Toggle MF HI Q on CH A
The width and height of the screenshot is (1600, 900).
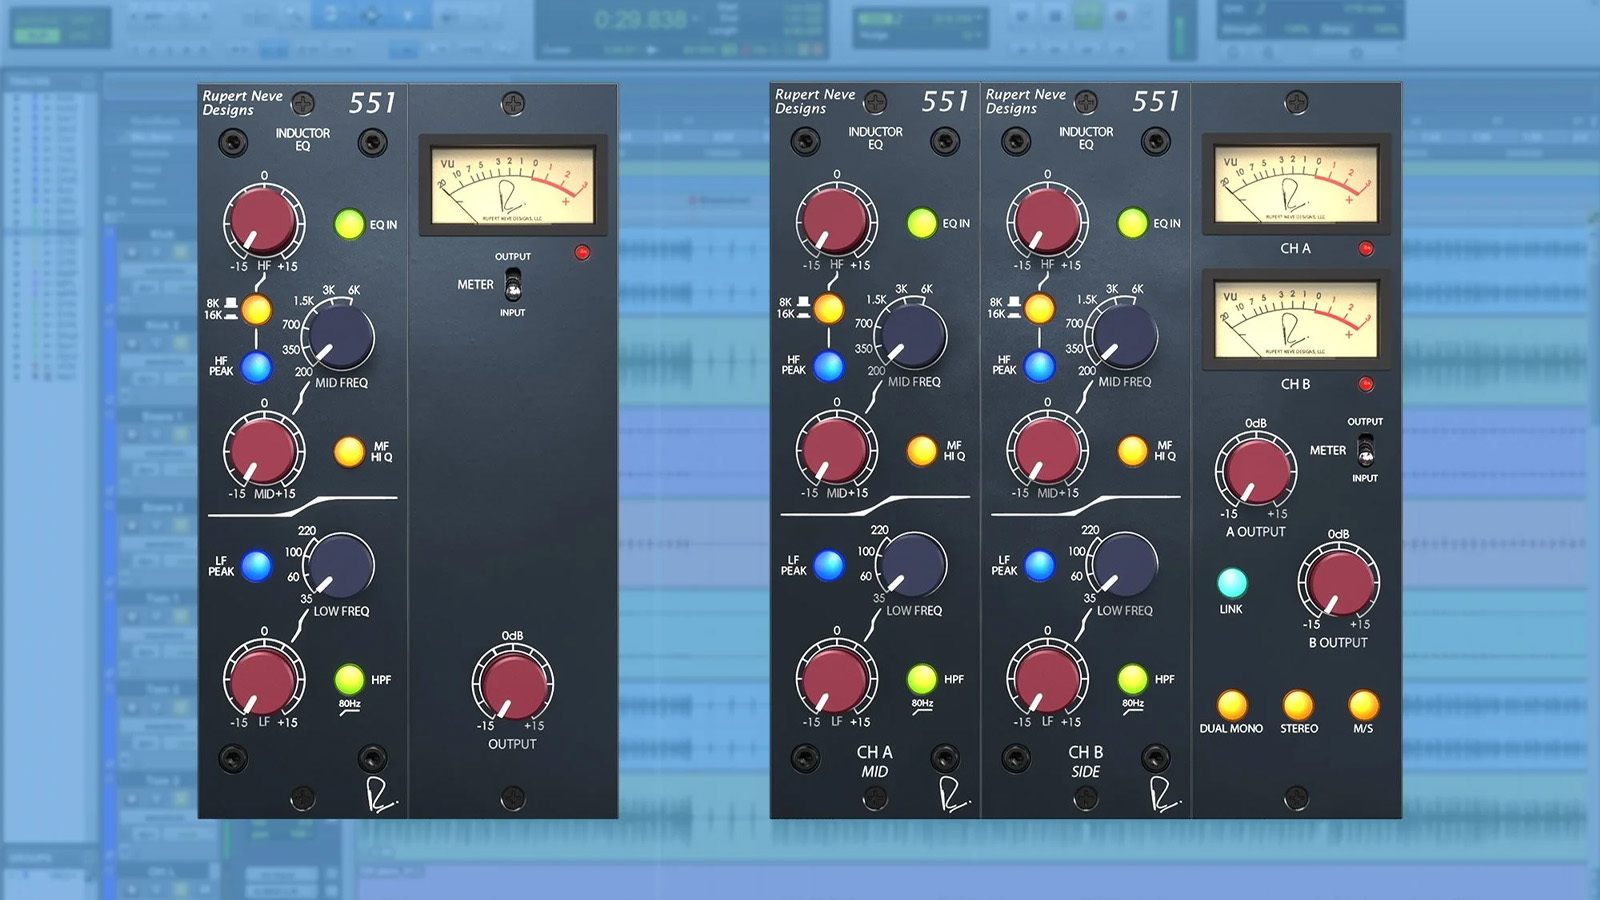(x=922, y=451)
